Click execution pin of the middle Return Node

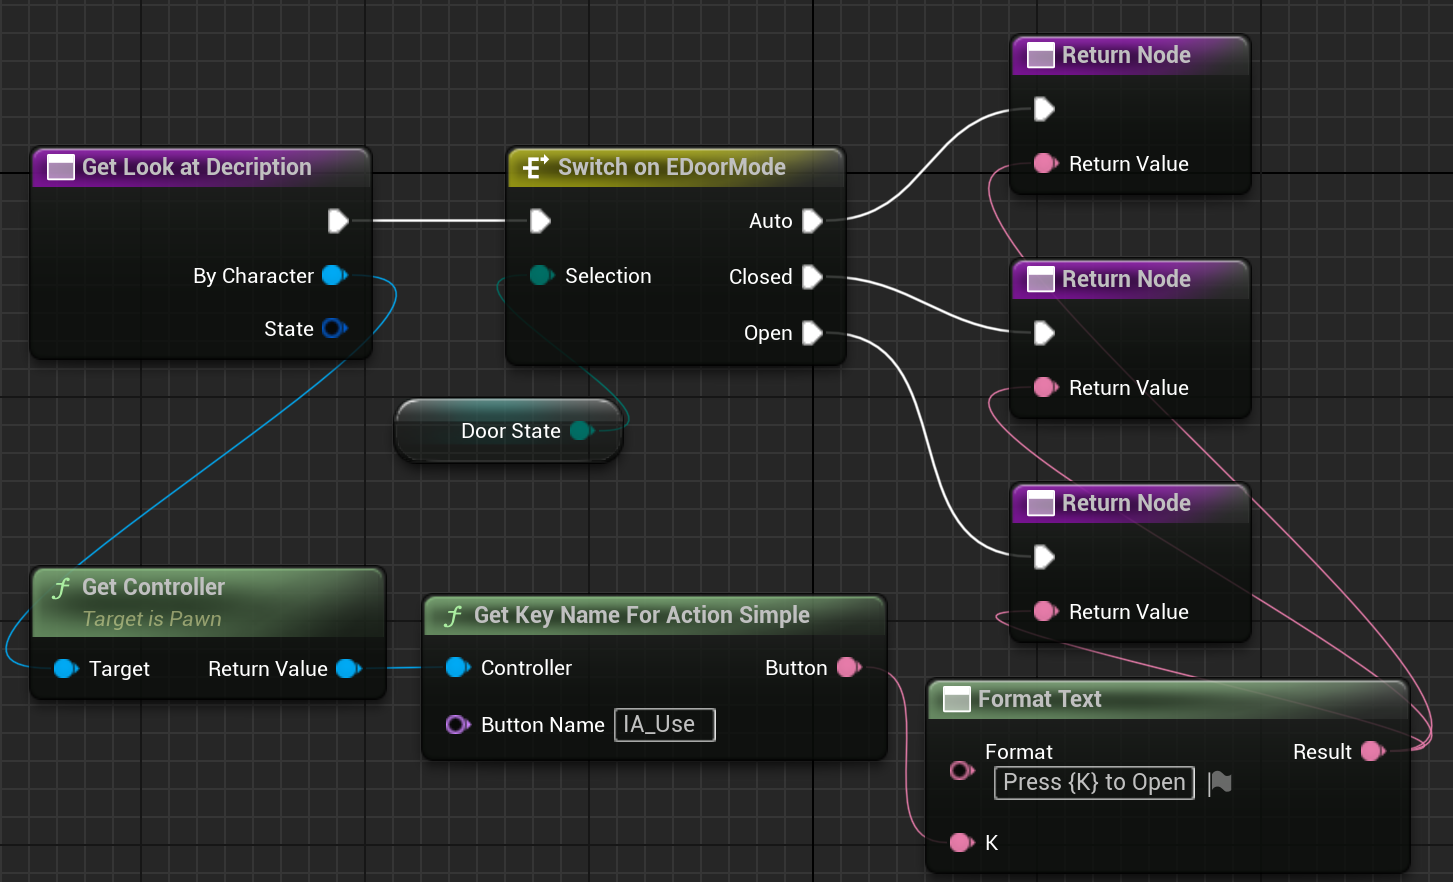[1044, 333]
